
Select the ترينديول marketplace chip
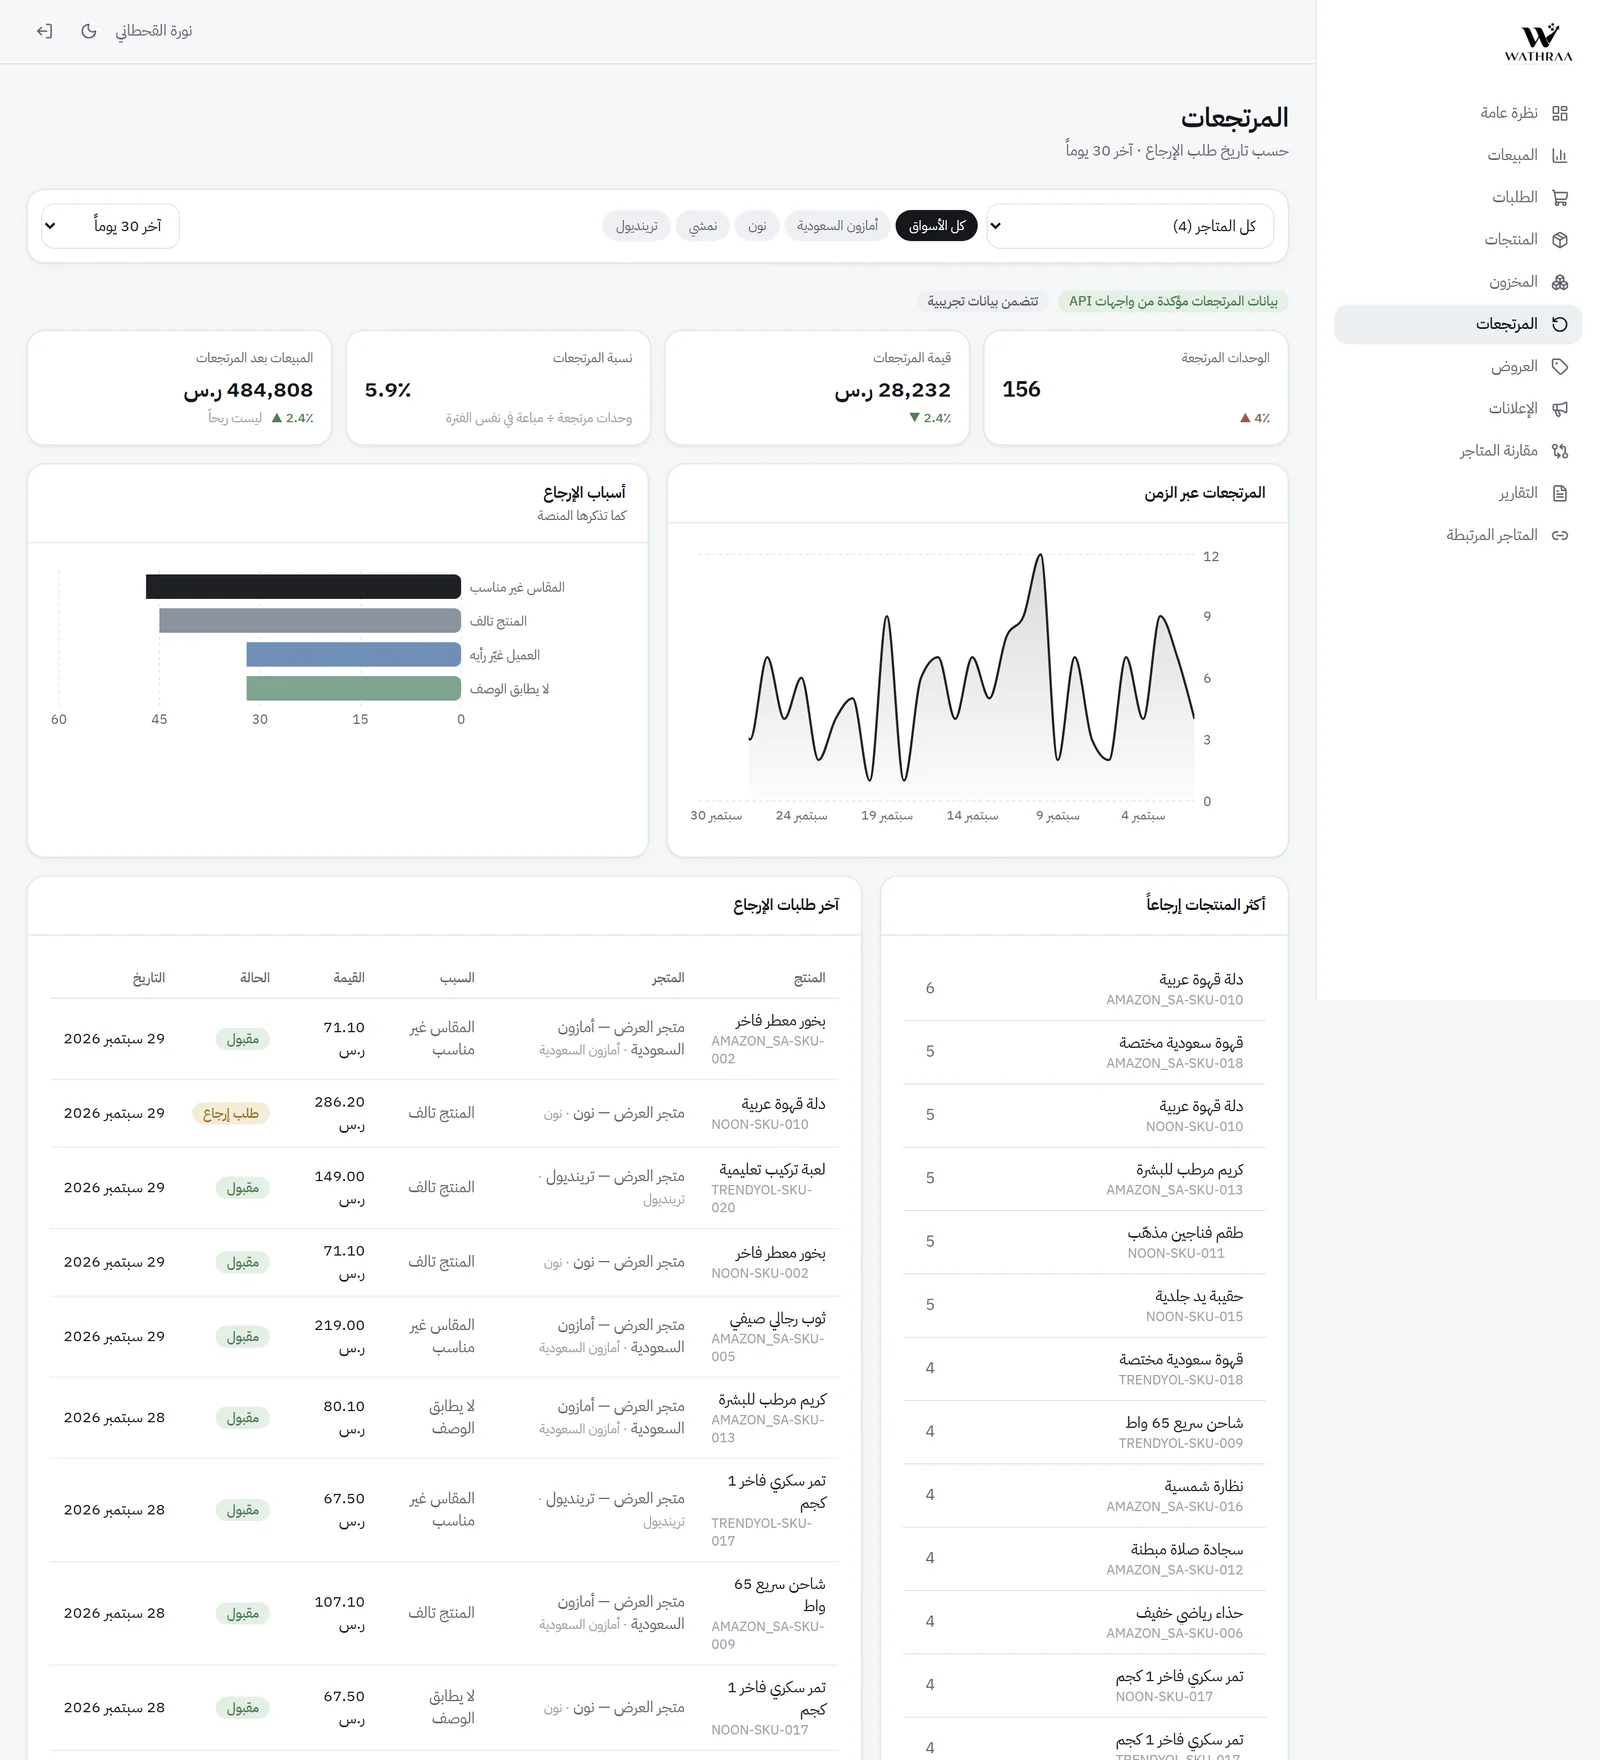[636, 226]
